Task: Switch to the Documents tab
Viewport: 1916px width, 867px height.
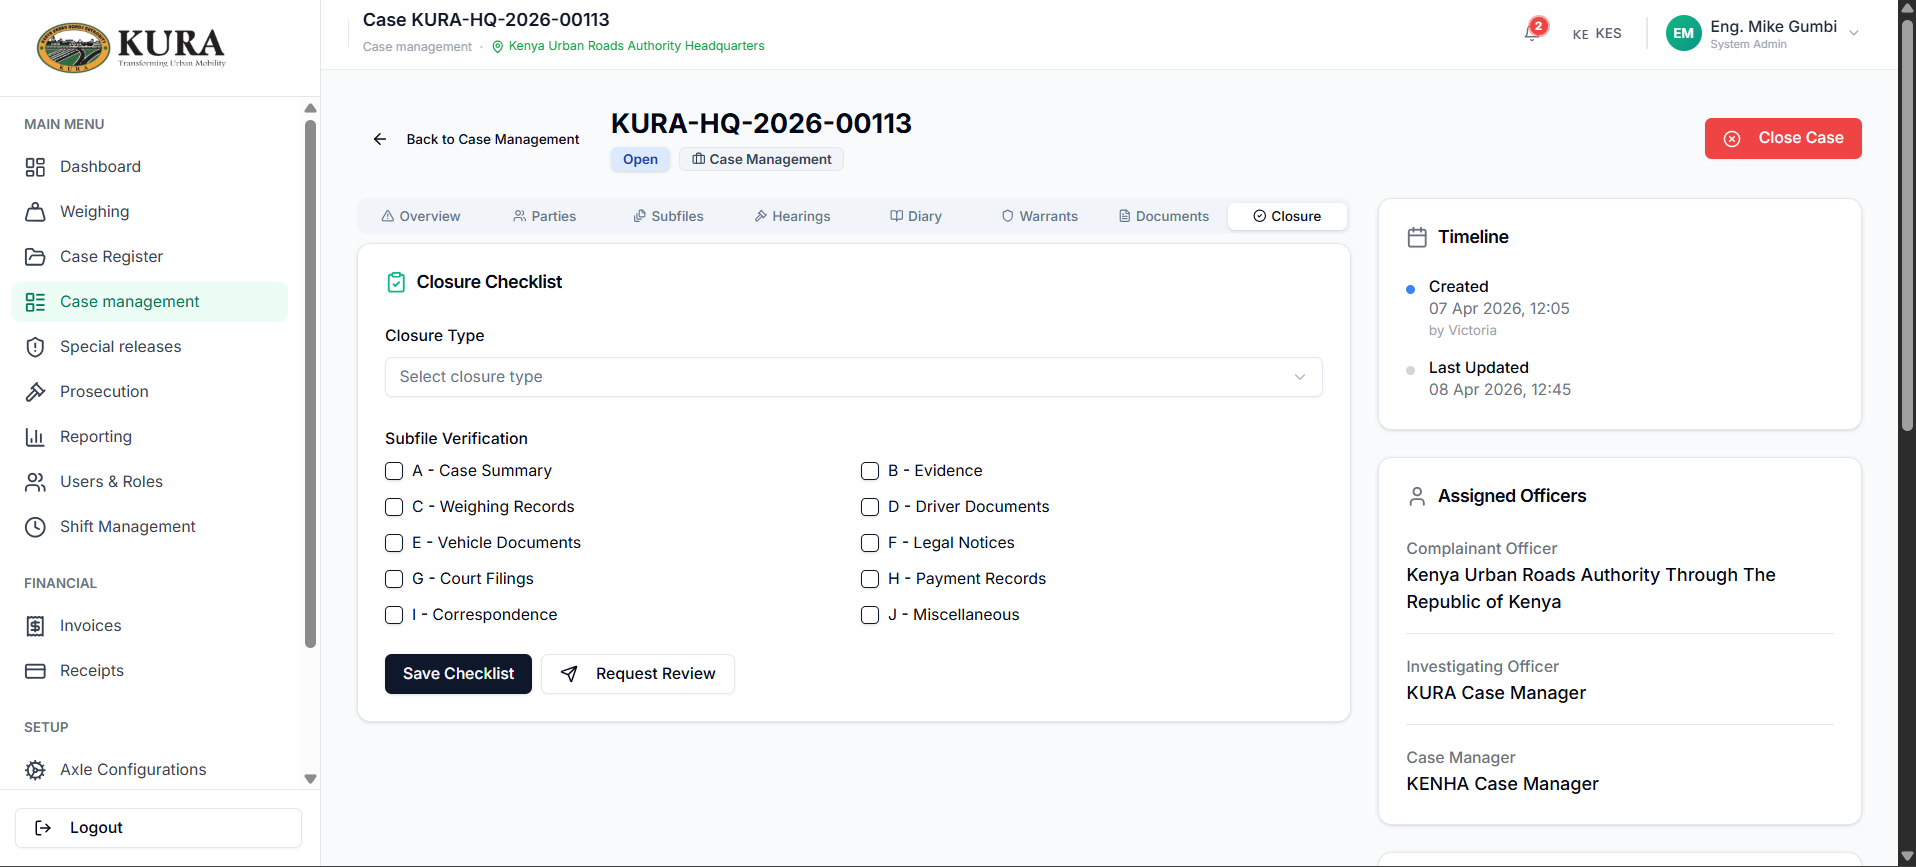Action: tap(1164, 216)
